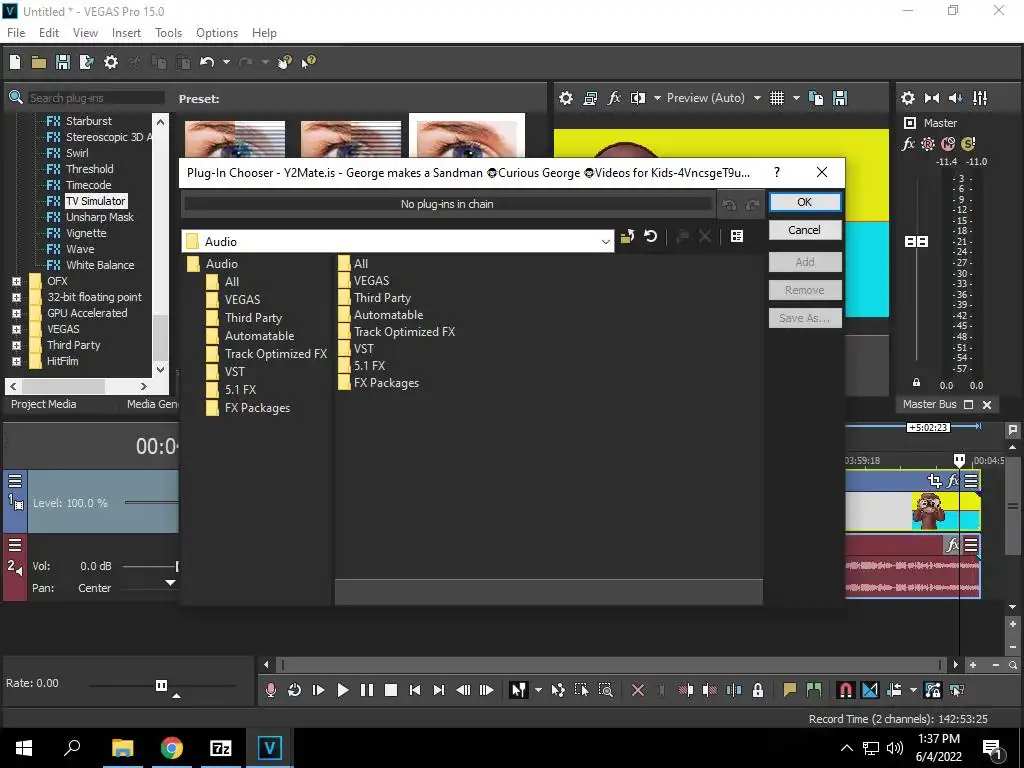Toggle Automatic Crossfades icon

pyautogui.click(x=870, y=690)
